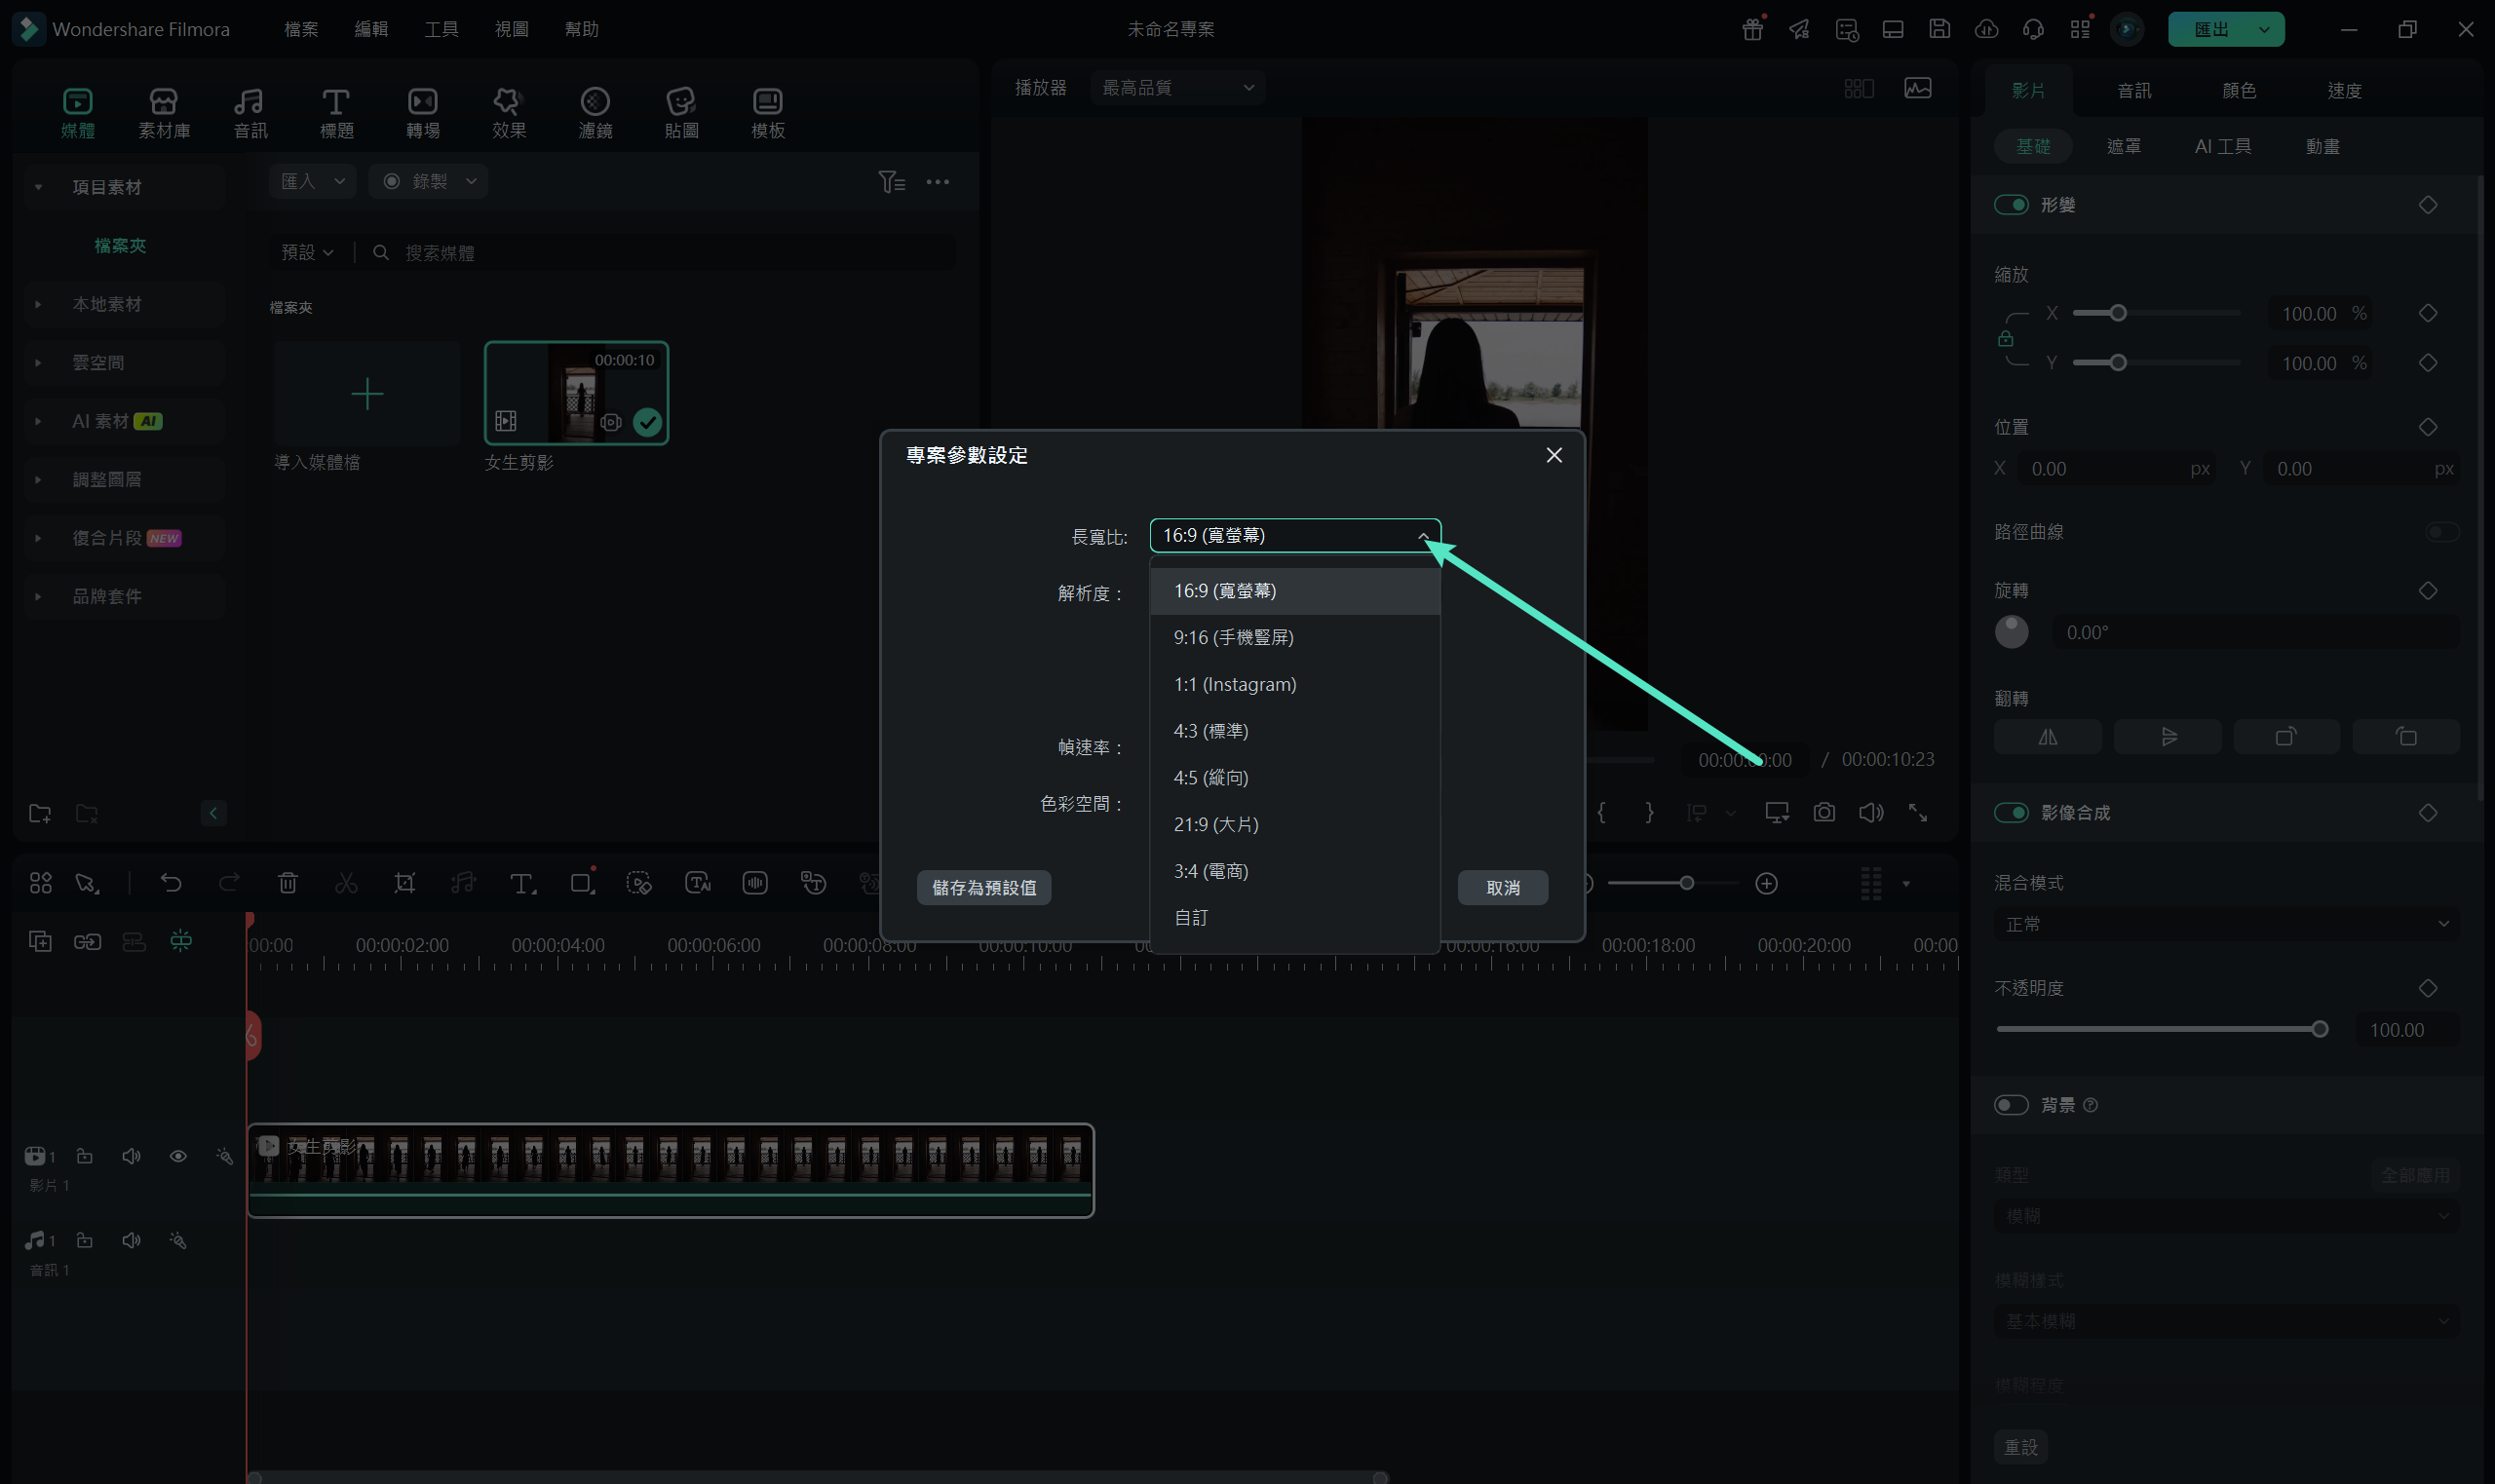Click the fullscreen expand icon under player
Viewport: 2495px width, 1484px height.
click(x=1918, y=813)
